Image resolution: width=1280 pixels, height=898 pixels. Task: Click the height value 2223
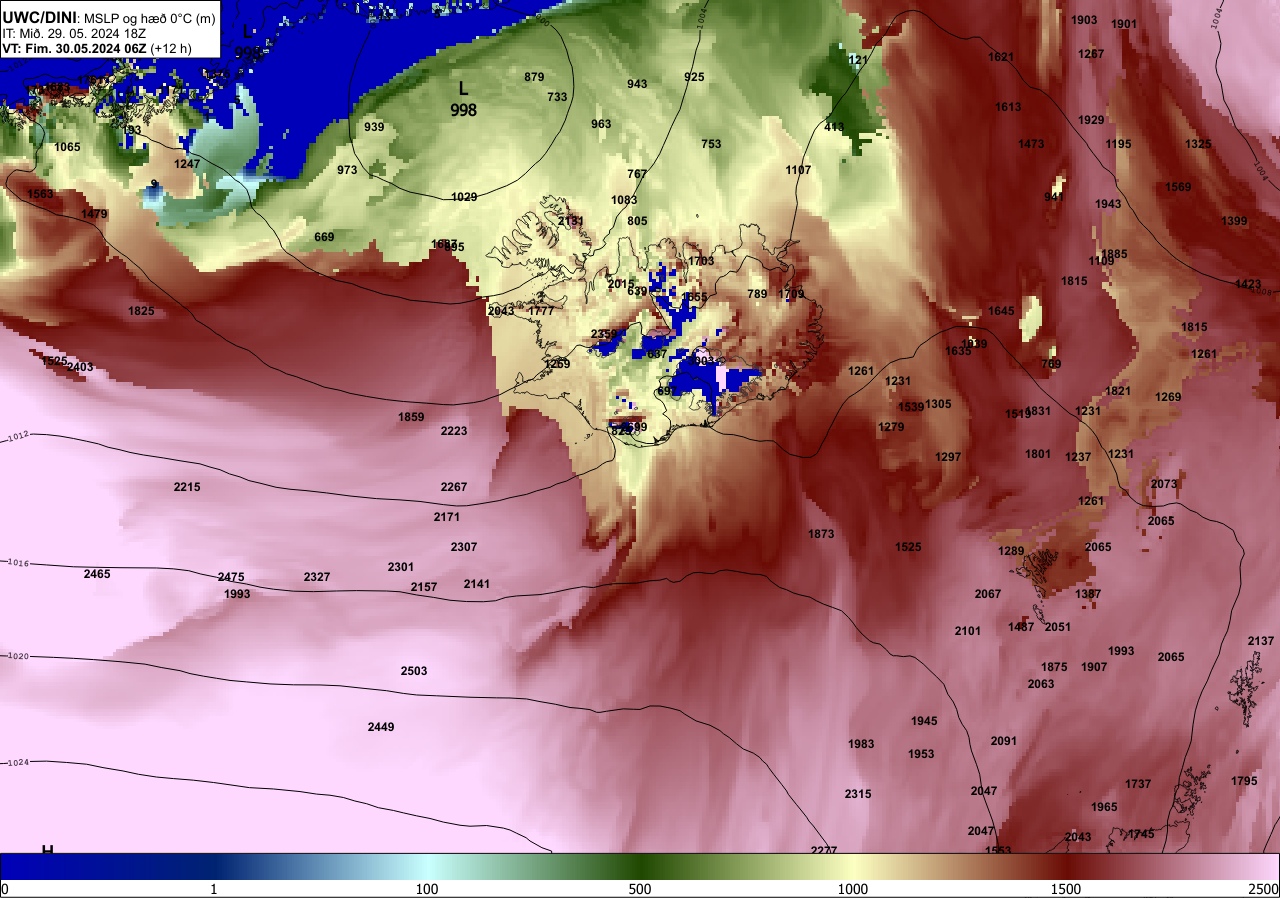coord(454,431)
